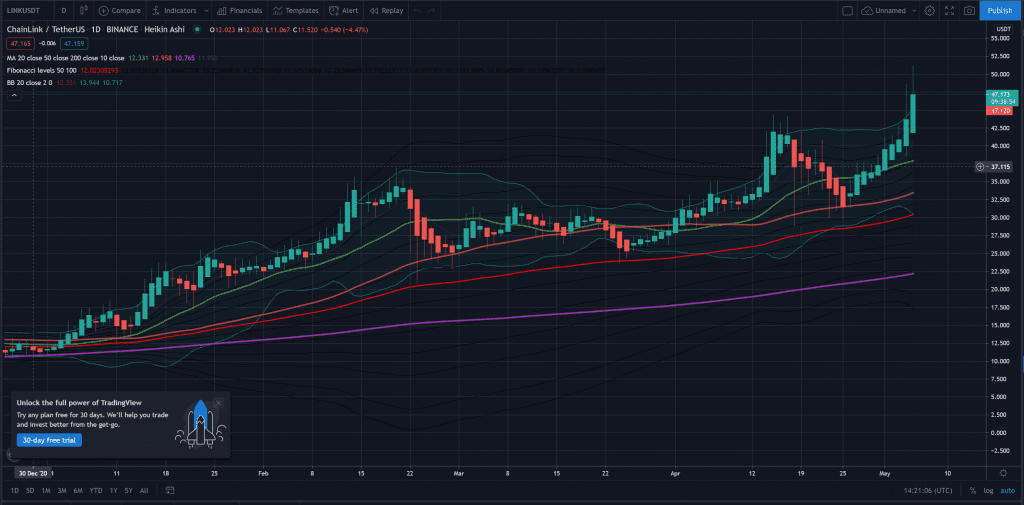The width and height of the screenshot is (1024, 505).
Task: Start bar Replay mode
Action: (x=386, y=10)
